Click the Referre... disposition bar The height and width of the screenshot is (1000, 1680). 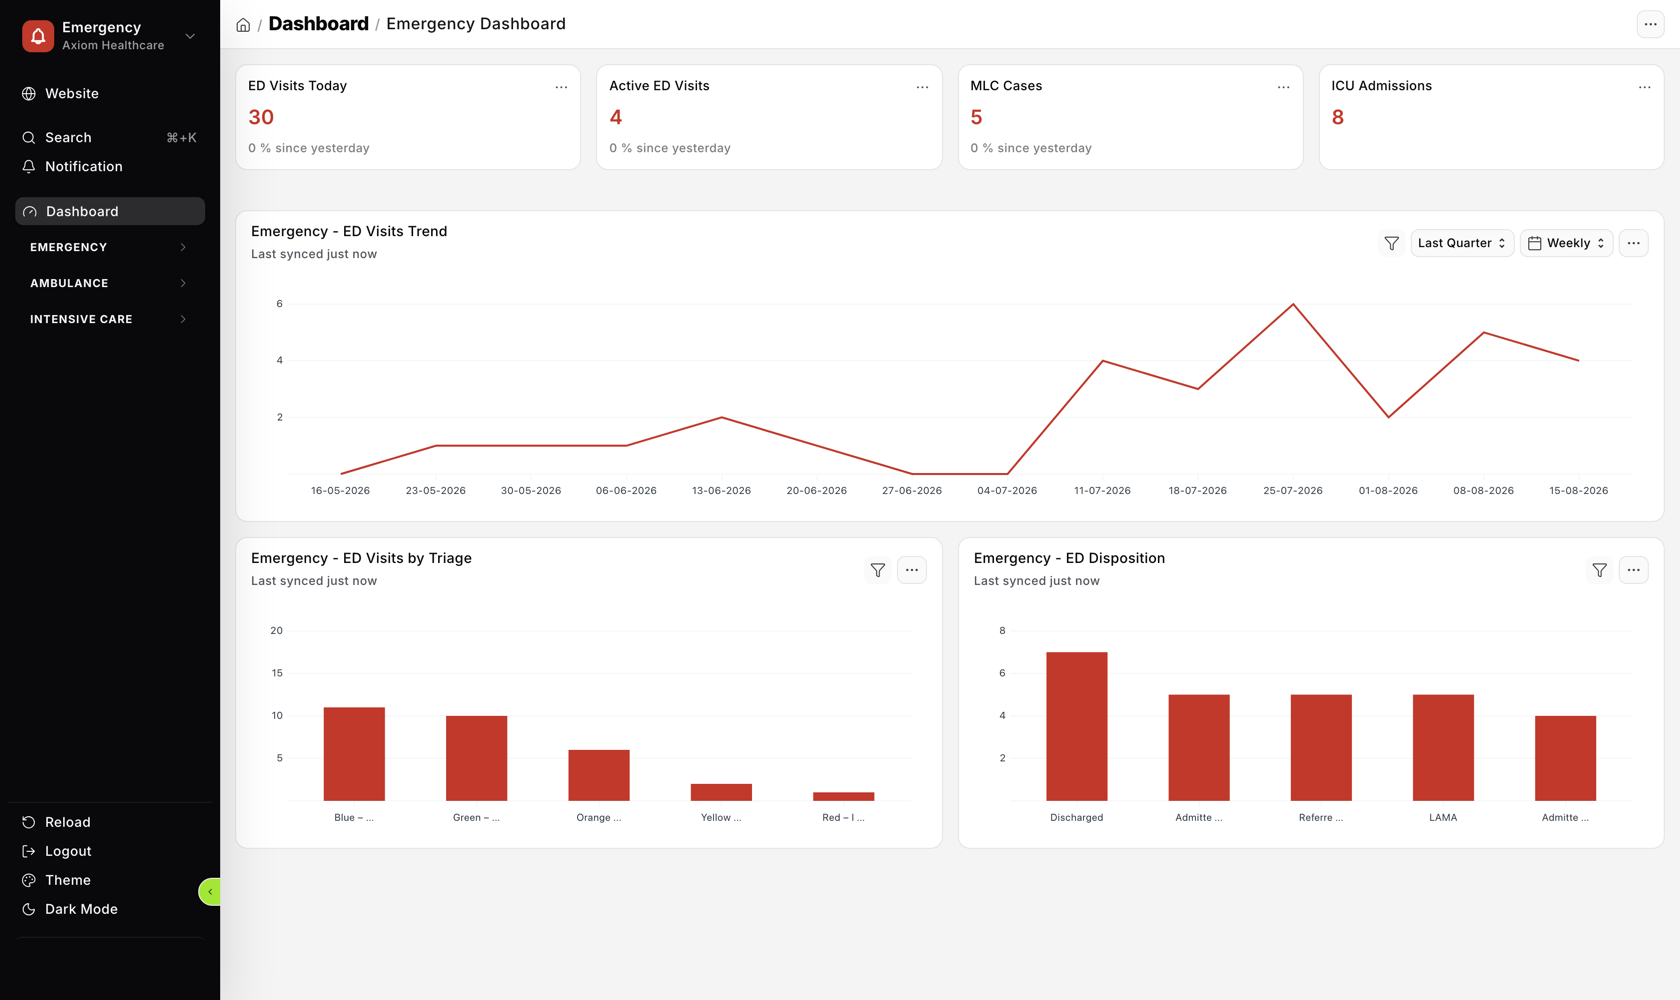click(x=1321, y=748)
